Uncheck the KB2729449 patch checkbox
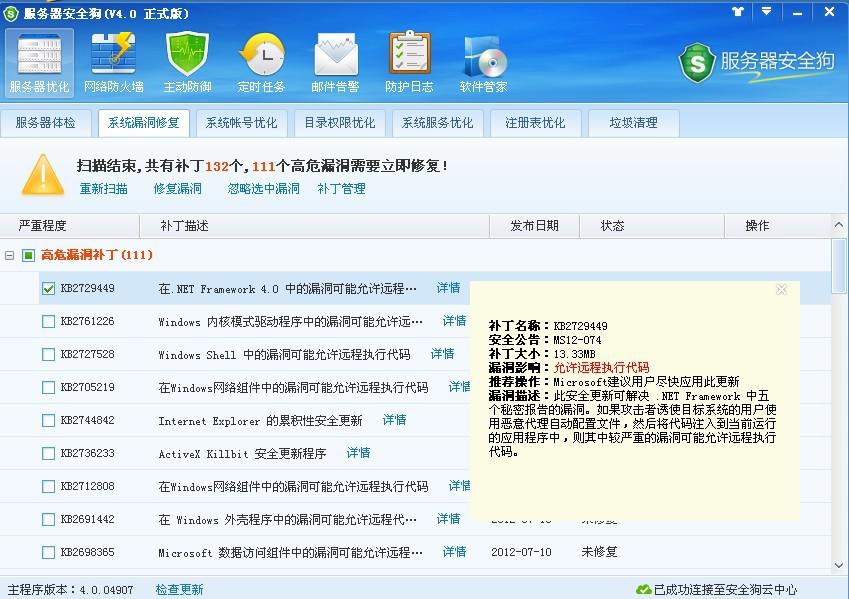Screen dimensions: 849x599 click(x=47, y=289)
